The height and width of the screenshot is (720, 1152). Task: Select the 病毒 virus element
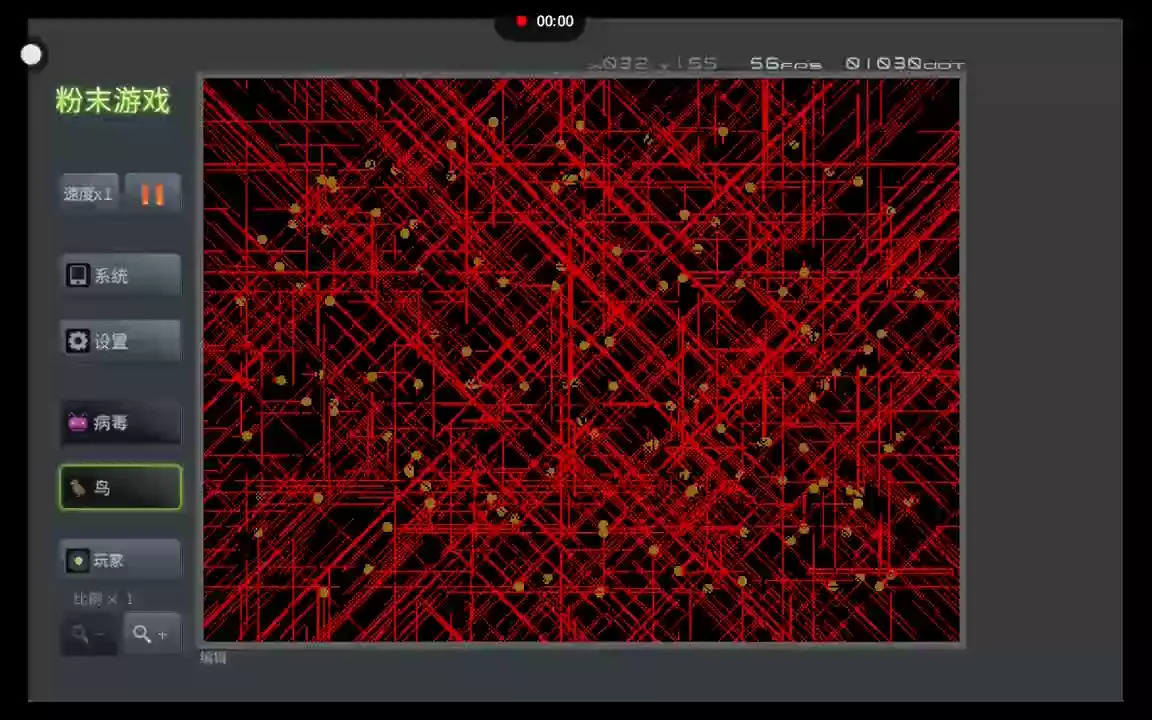pos(120,422)
